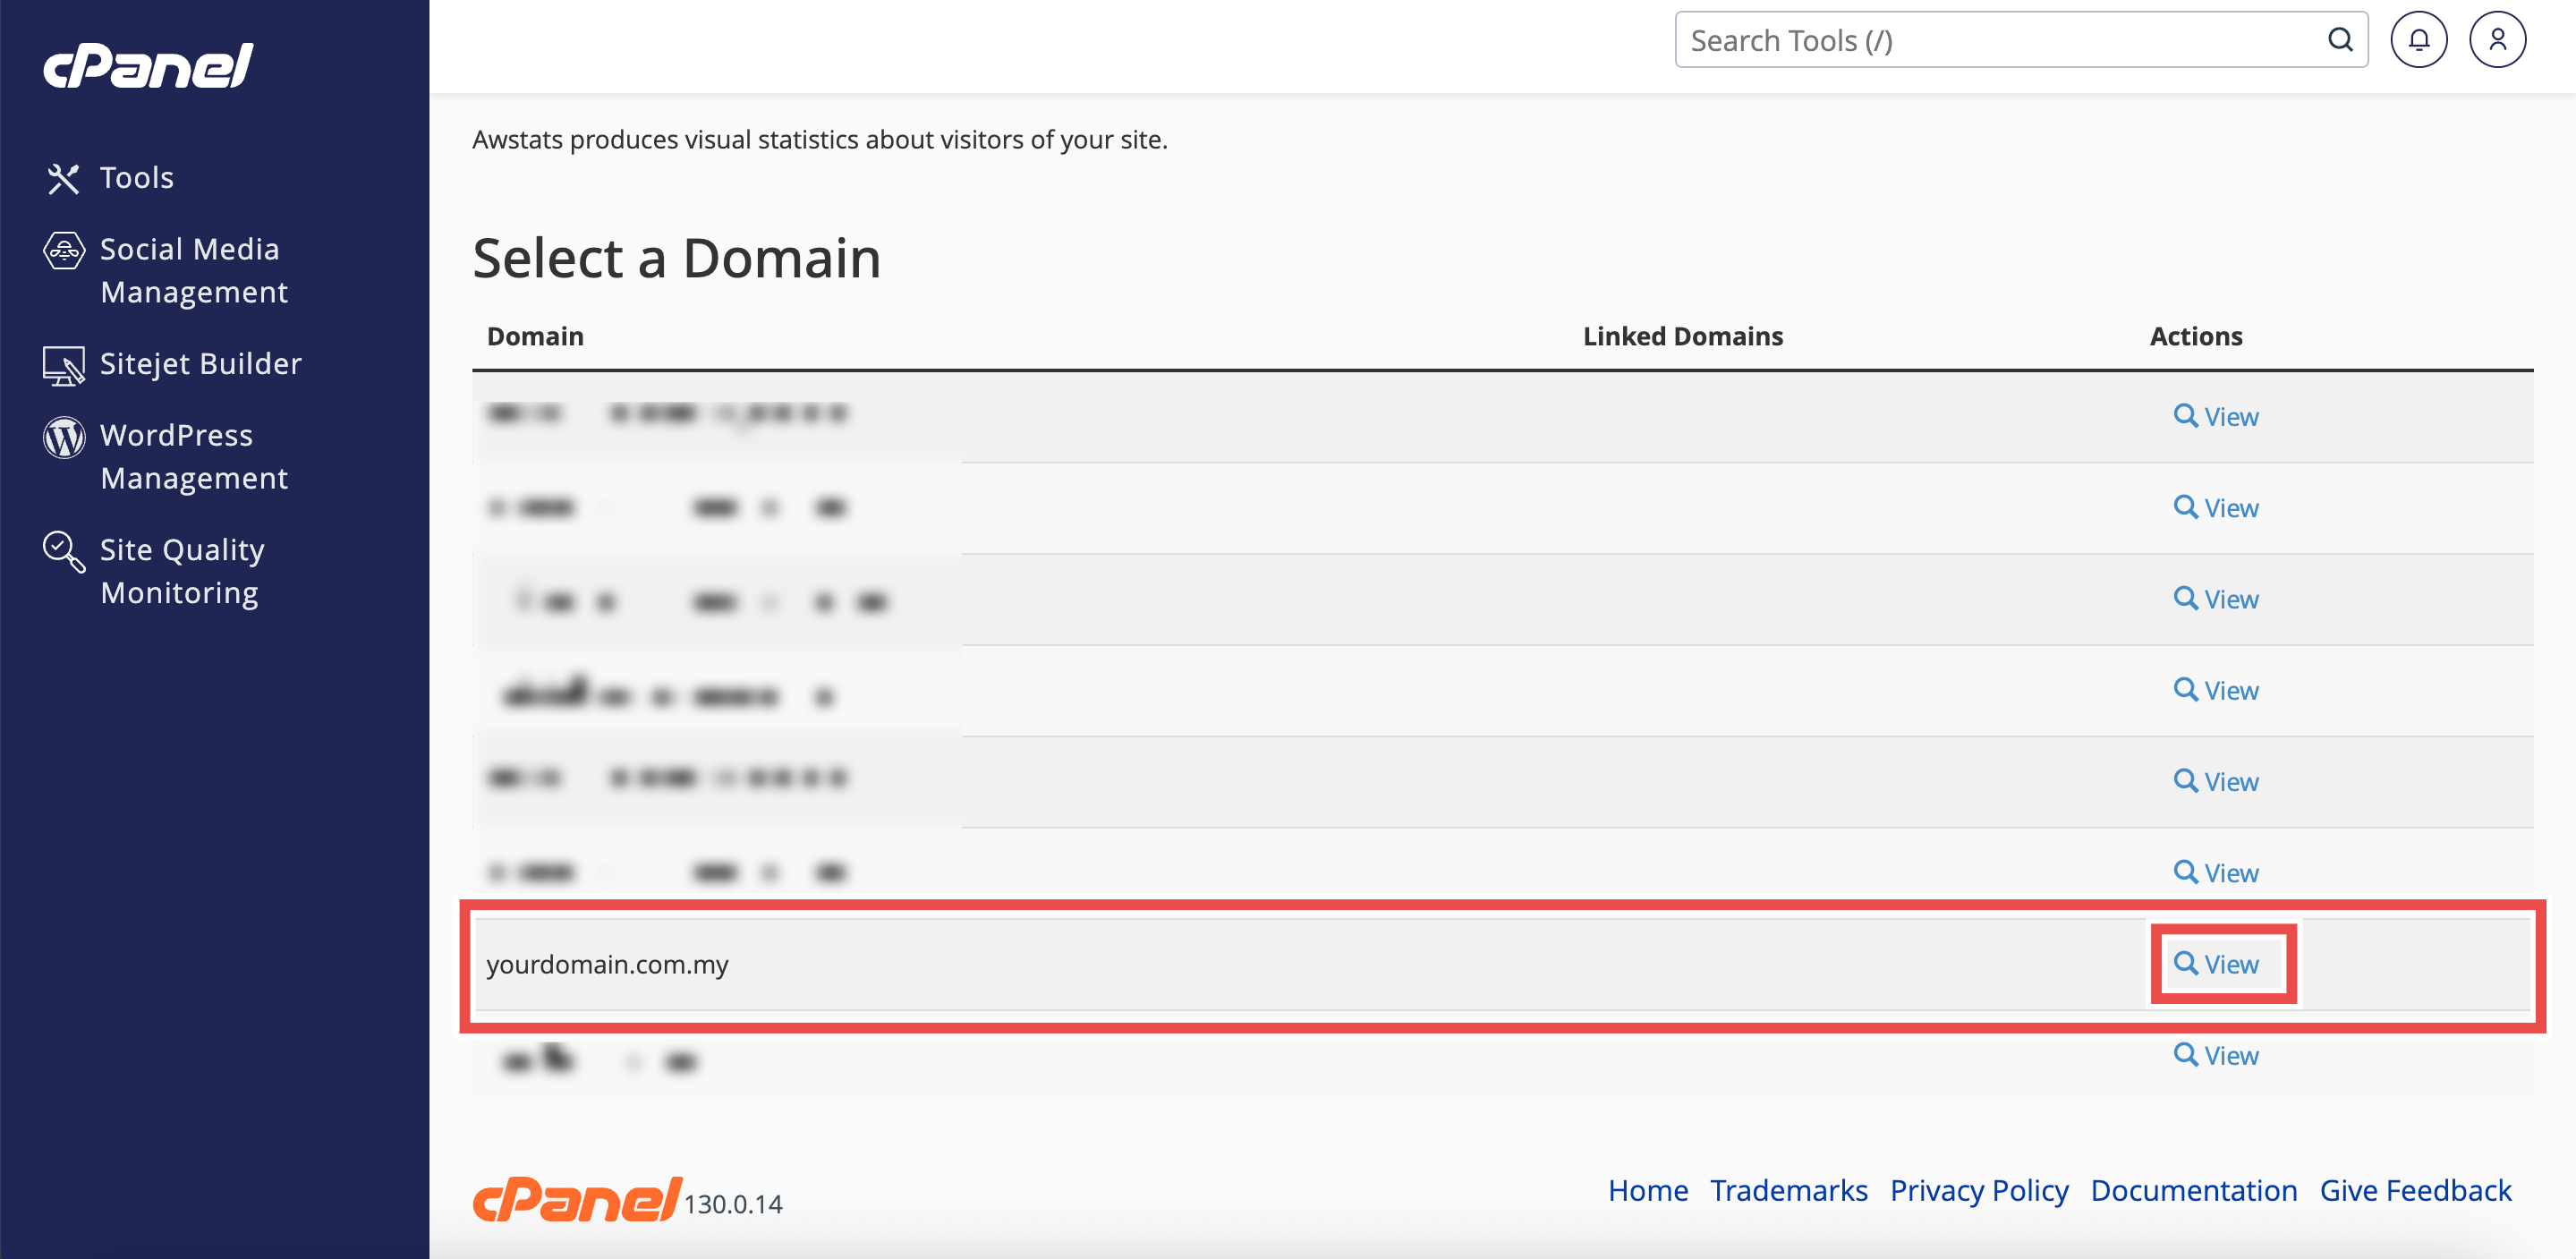Click the cPanel logo in sidebar
The image size is (2576, 1259).
point(148,66)
